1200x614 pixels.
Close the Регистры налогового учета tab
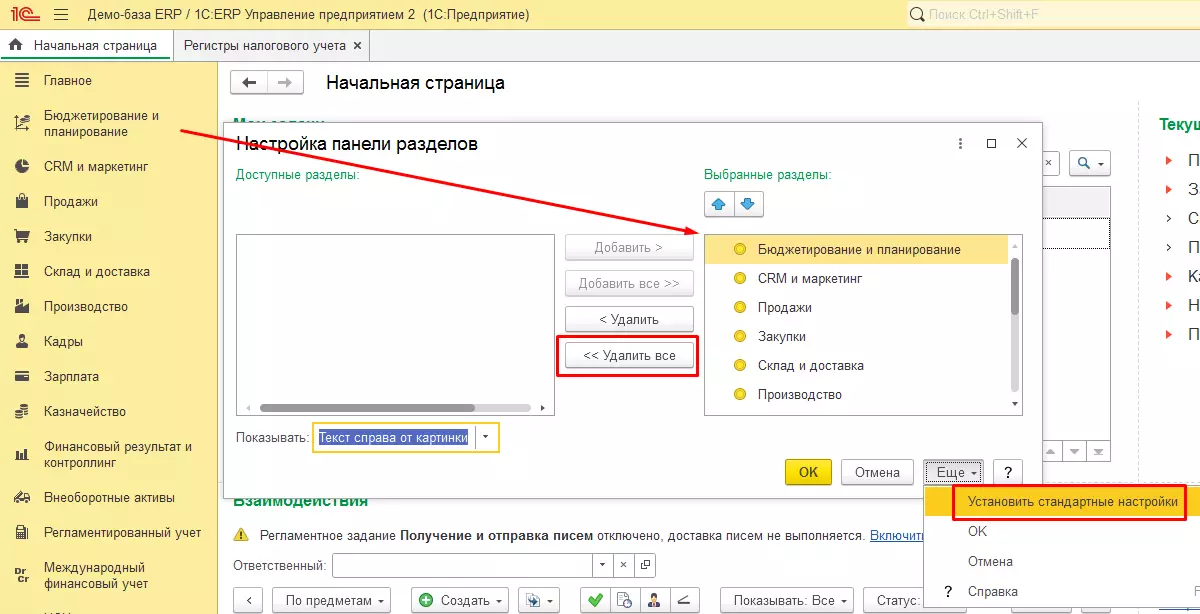pyautogui.click(x=358, y=46)
